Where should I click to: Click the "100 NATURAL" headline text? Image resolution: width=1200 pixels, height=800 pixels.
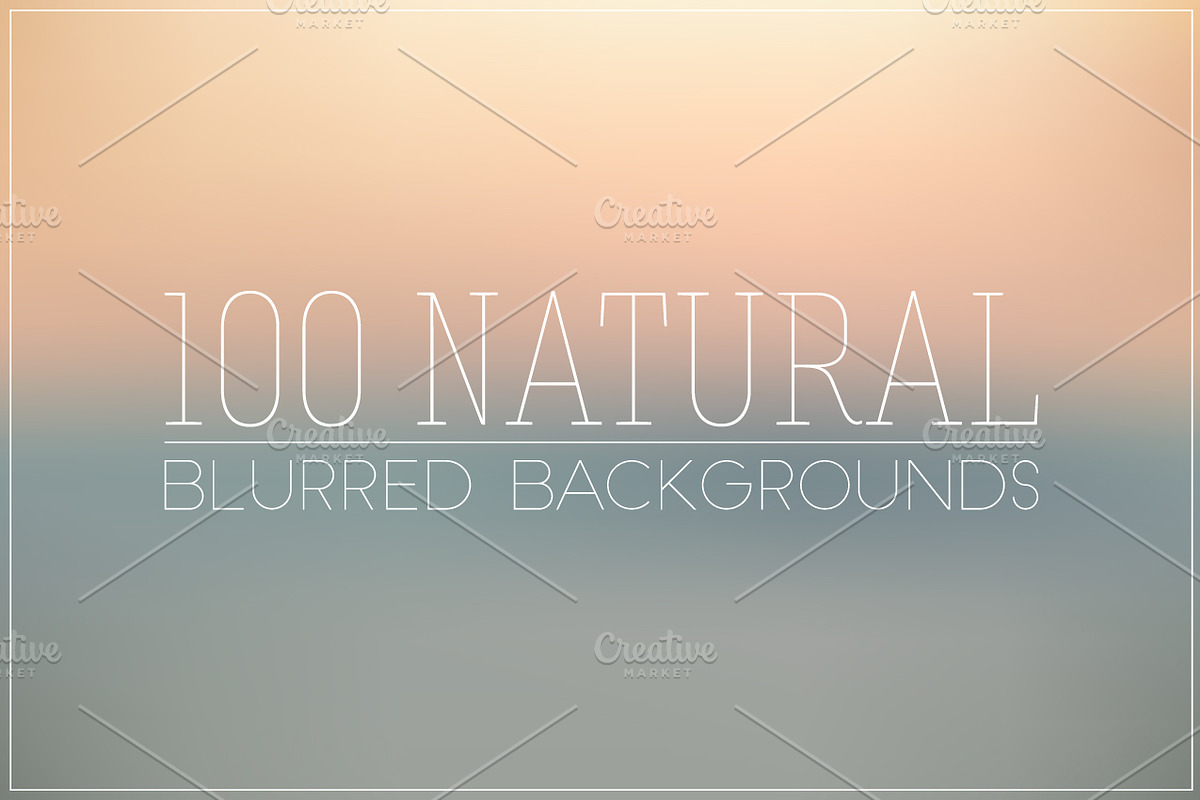tap(601, 359)
